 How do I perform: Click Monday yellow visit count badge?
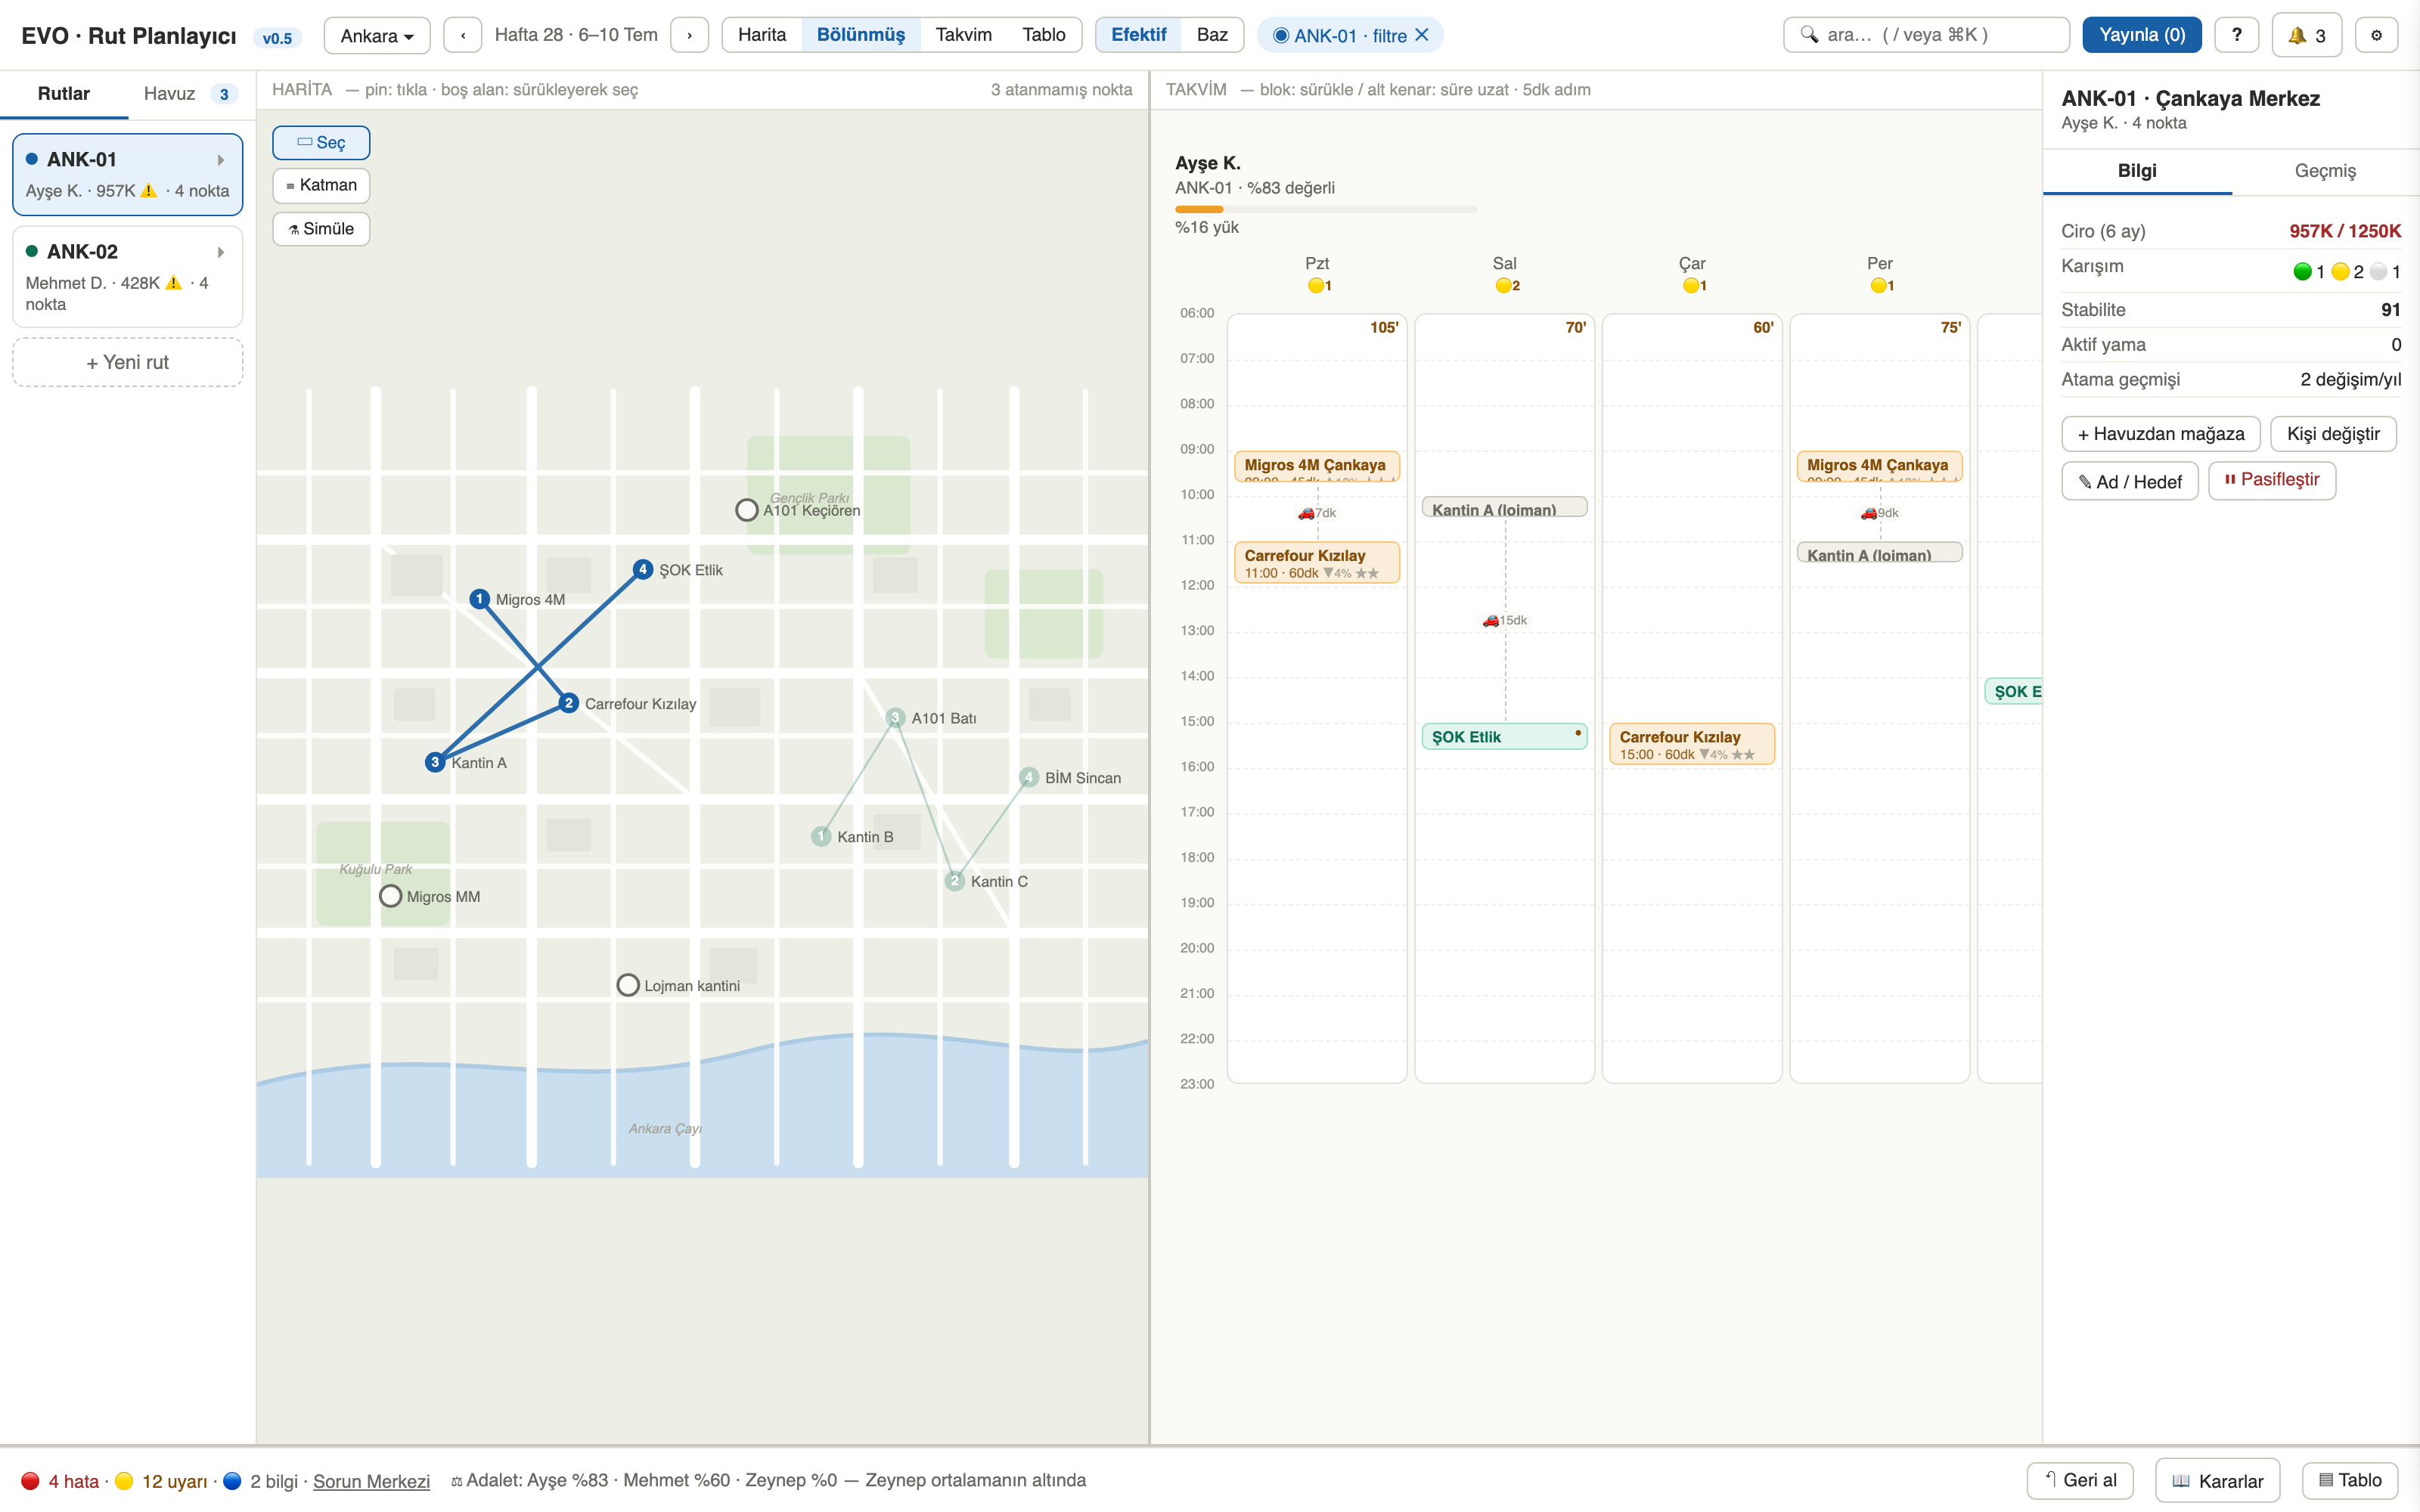coord(1318,285)
